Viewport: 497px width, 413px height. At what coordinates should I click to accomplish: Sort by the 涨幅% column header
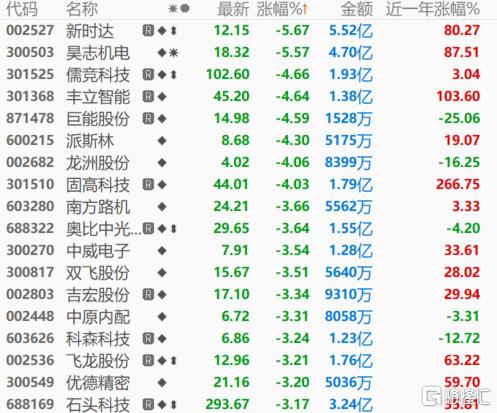click(x=282, y=9)
